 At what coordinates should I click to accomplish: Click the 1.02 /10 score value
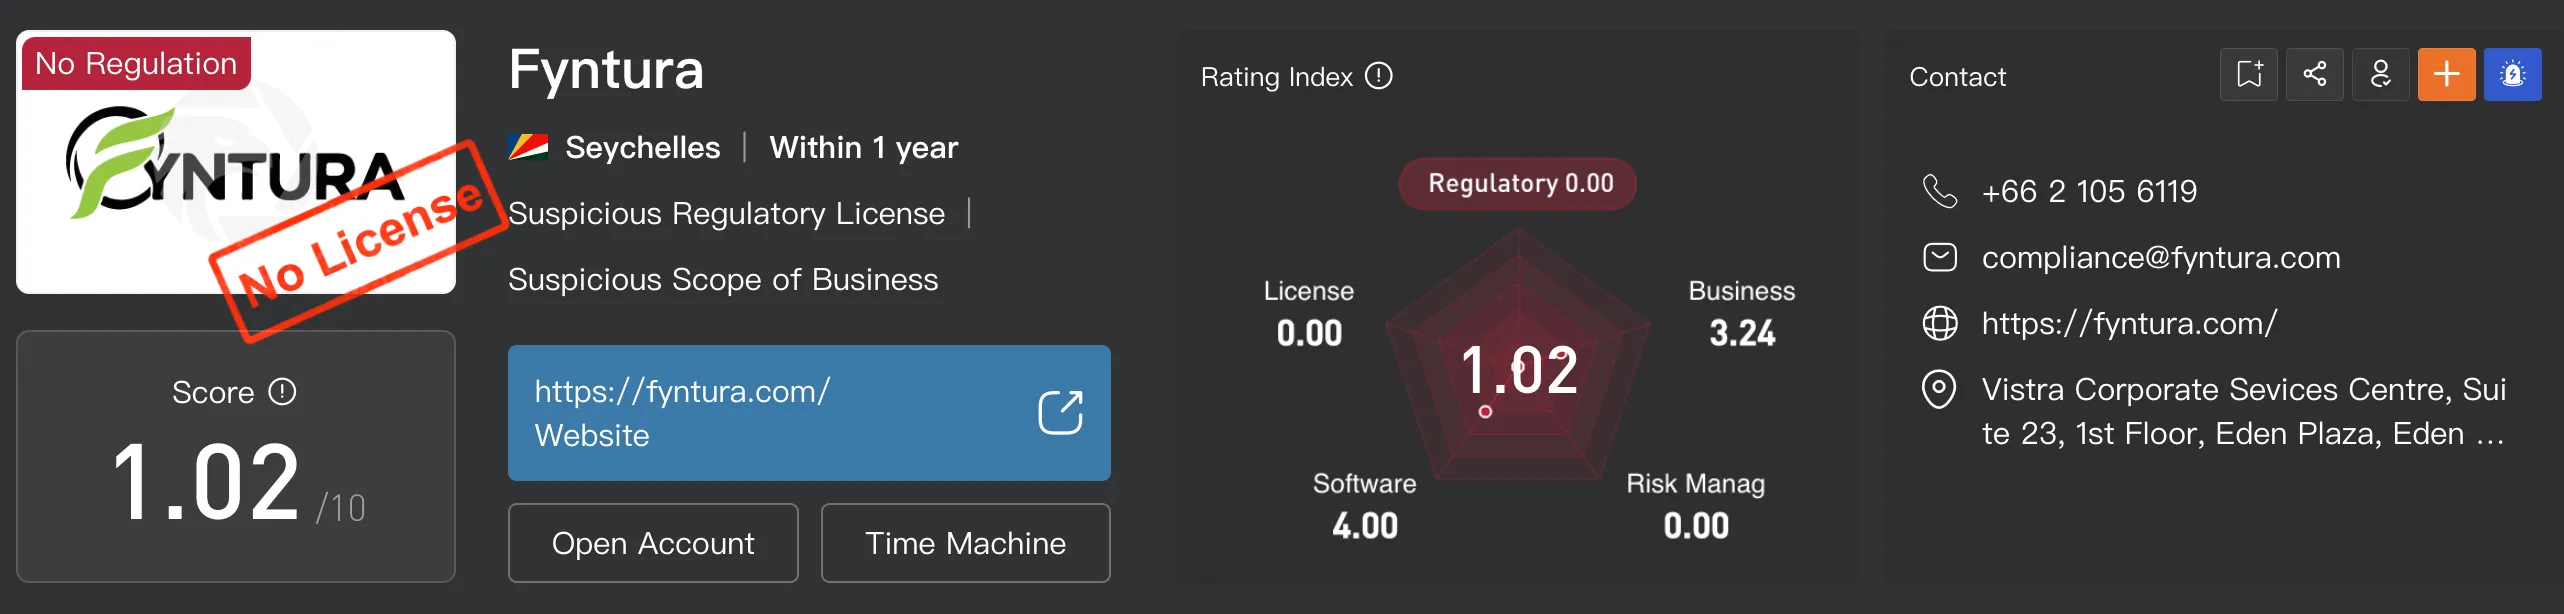(238, 484)
